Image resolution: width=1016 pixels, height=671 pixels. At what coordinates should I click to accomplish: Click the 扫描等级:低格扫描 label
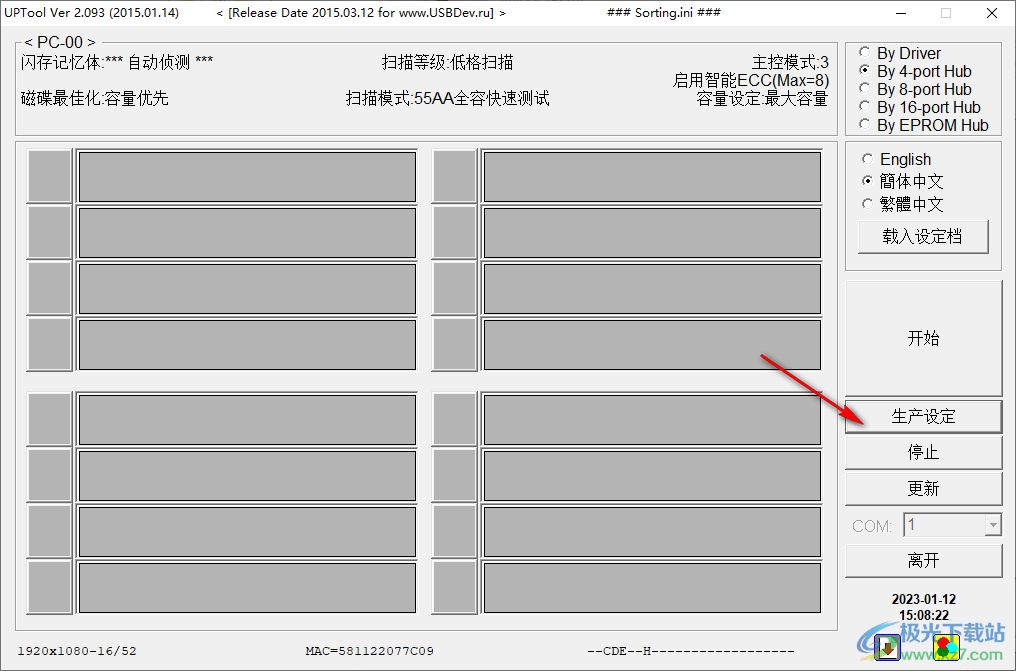pyautogui.click(x=447, y=62)
